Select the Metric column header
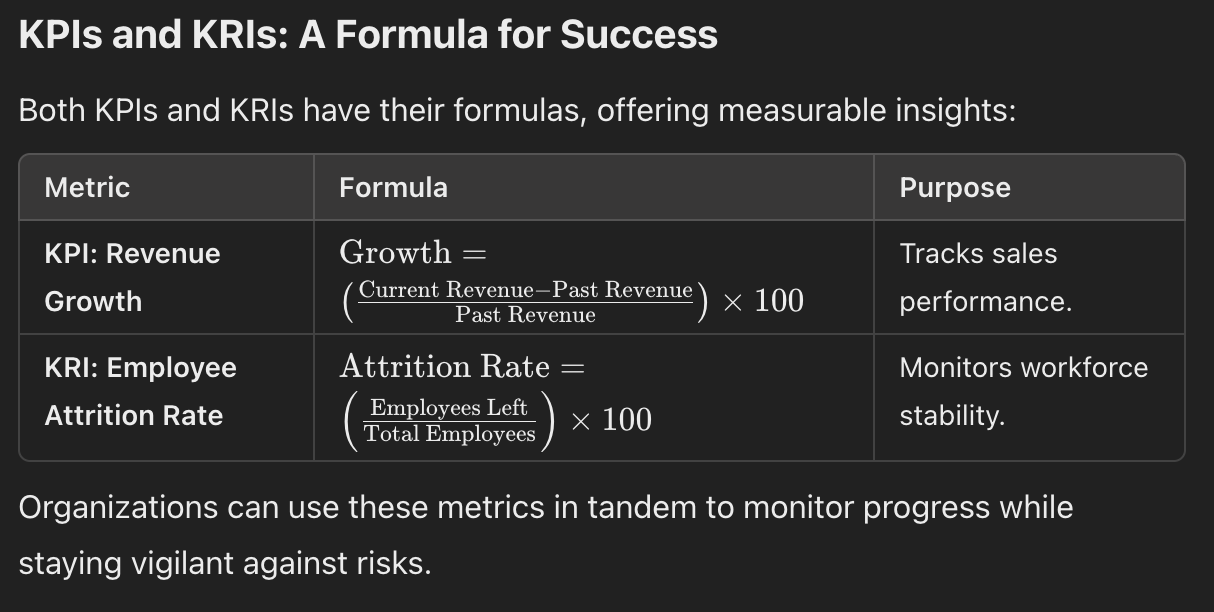 click(87, 188)
